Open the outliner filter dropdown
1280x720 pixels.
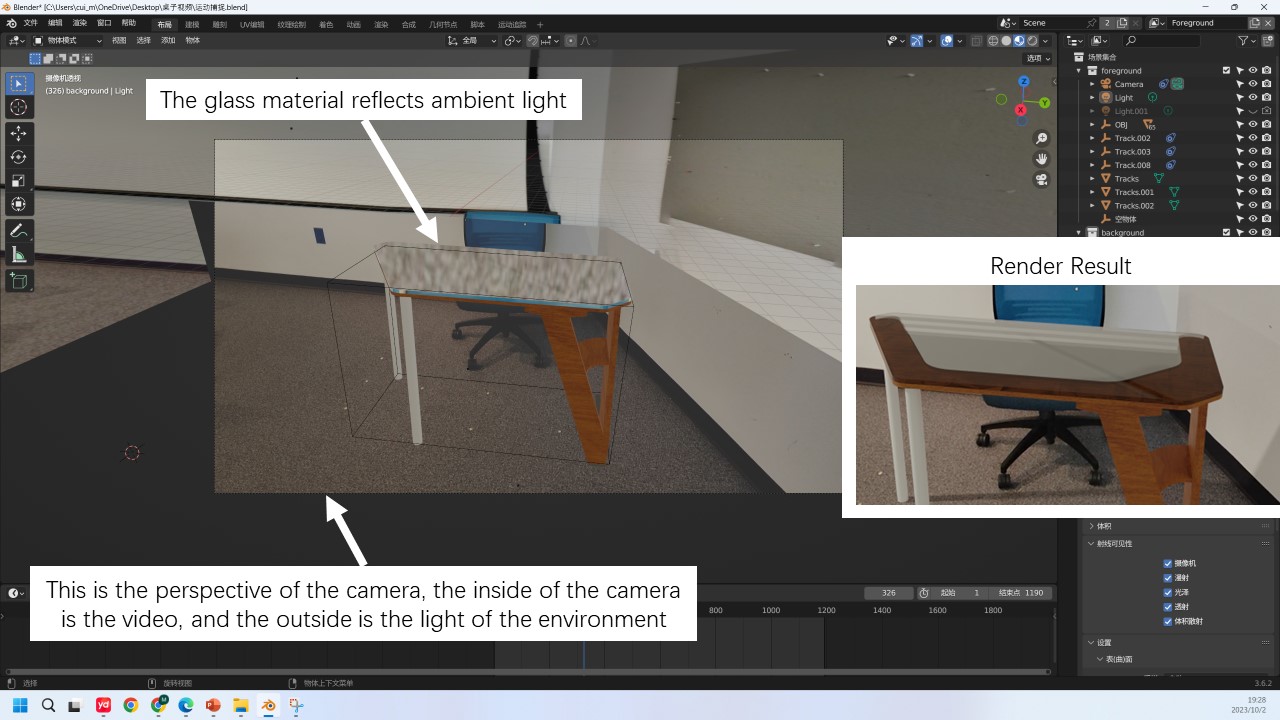(1246, 41)
